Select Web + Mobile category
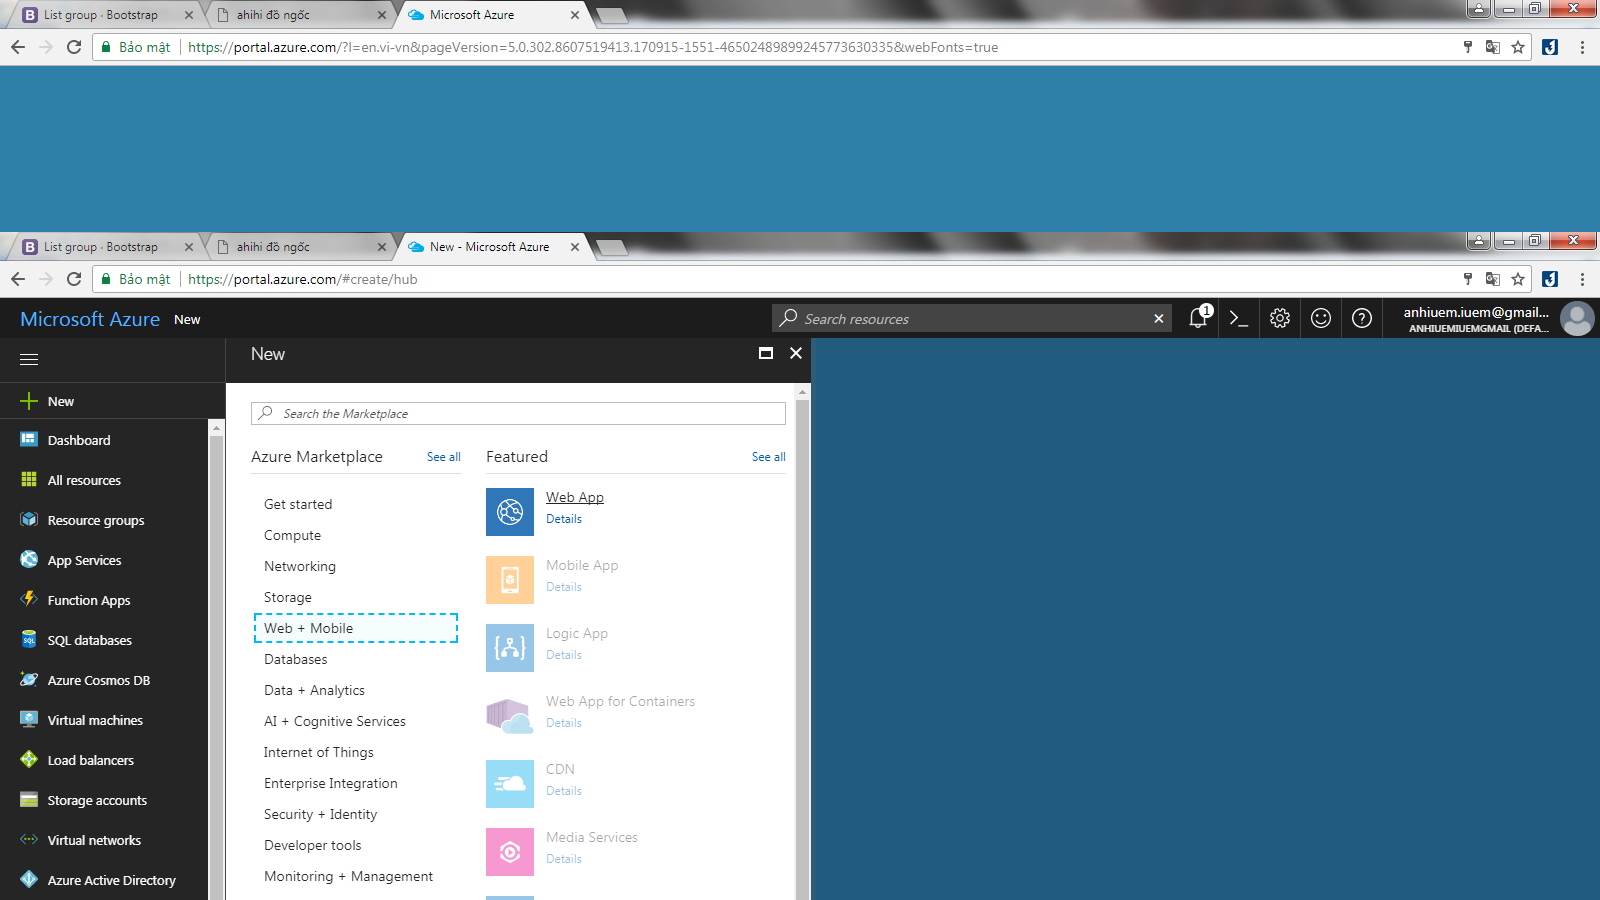This screenshot has height=900, width=1600. click(356, 628)
